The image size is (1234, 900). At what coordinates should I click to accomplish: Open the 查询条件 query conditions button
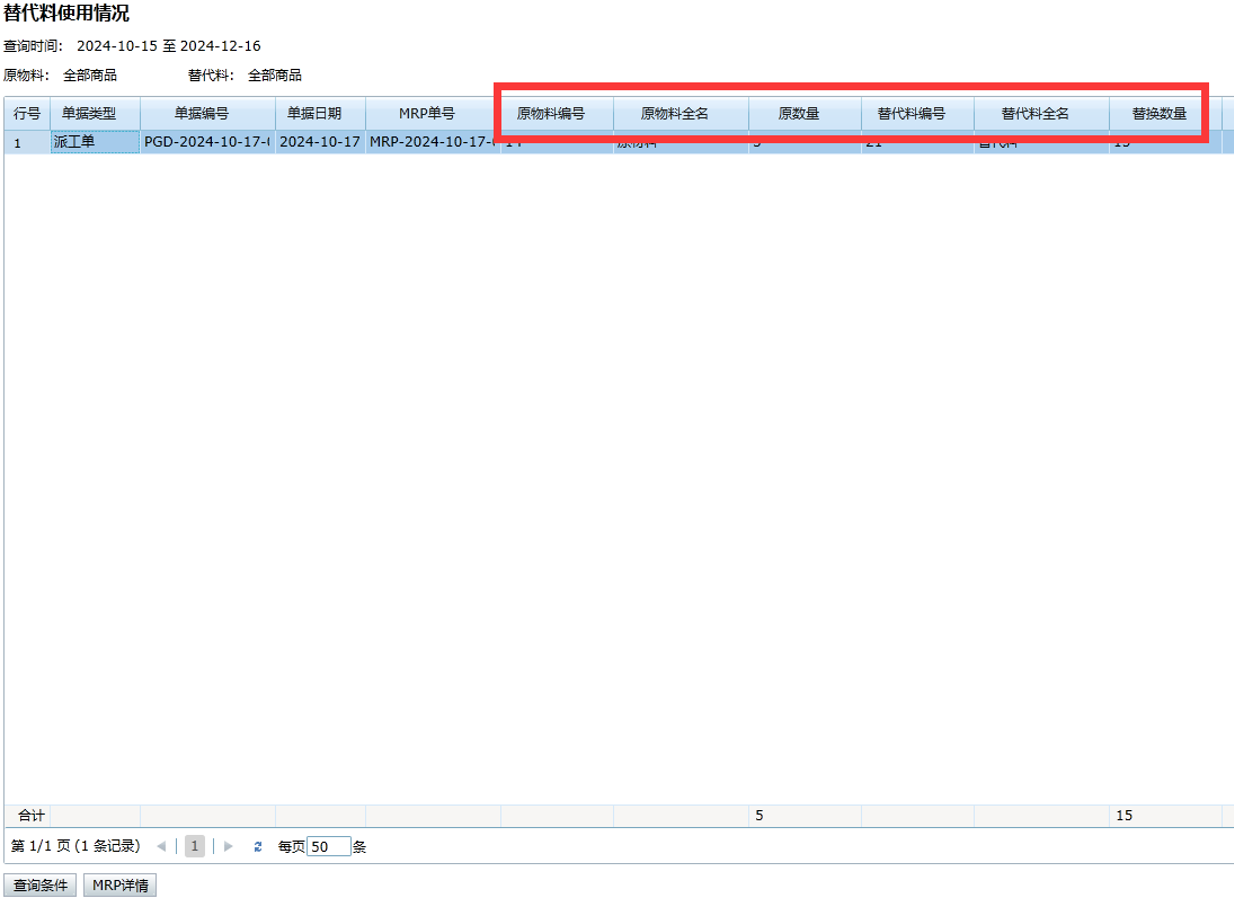pyautogui.click(x=41, y=886)
